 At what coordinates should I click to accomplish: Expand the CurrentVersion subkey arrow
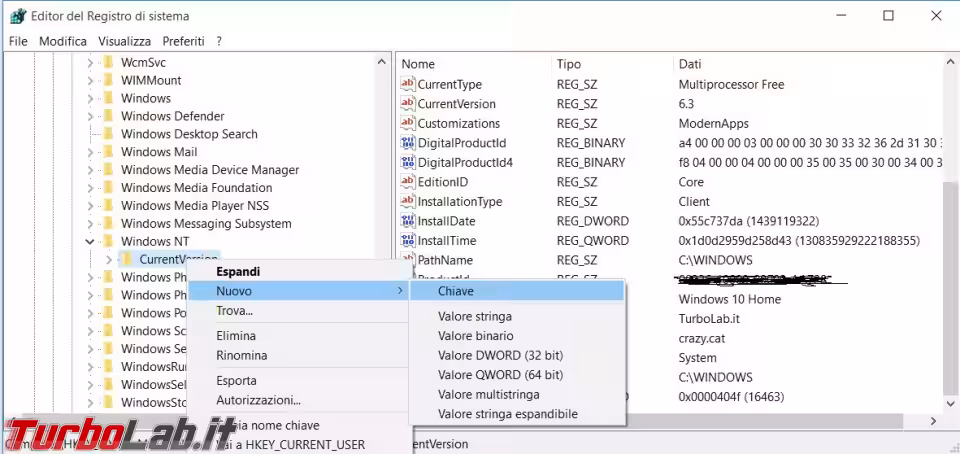pyautogui.click(x=108, y=259)
